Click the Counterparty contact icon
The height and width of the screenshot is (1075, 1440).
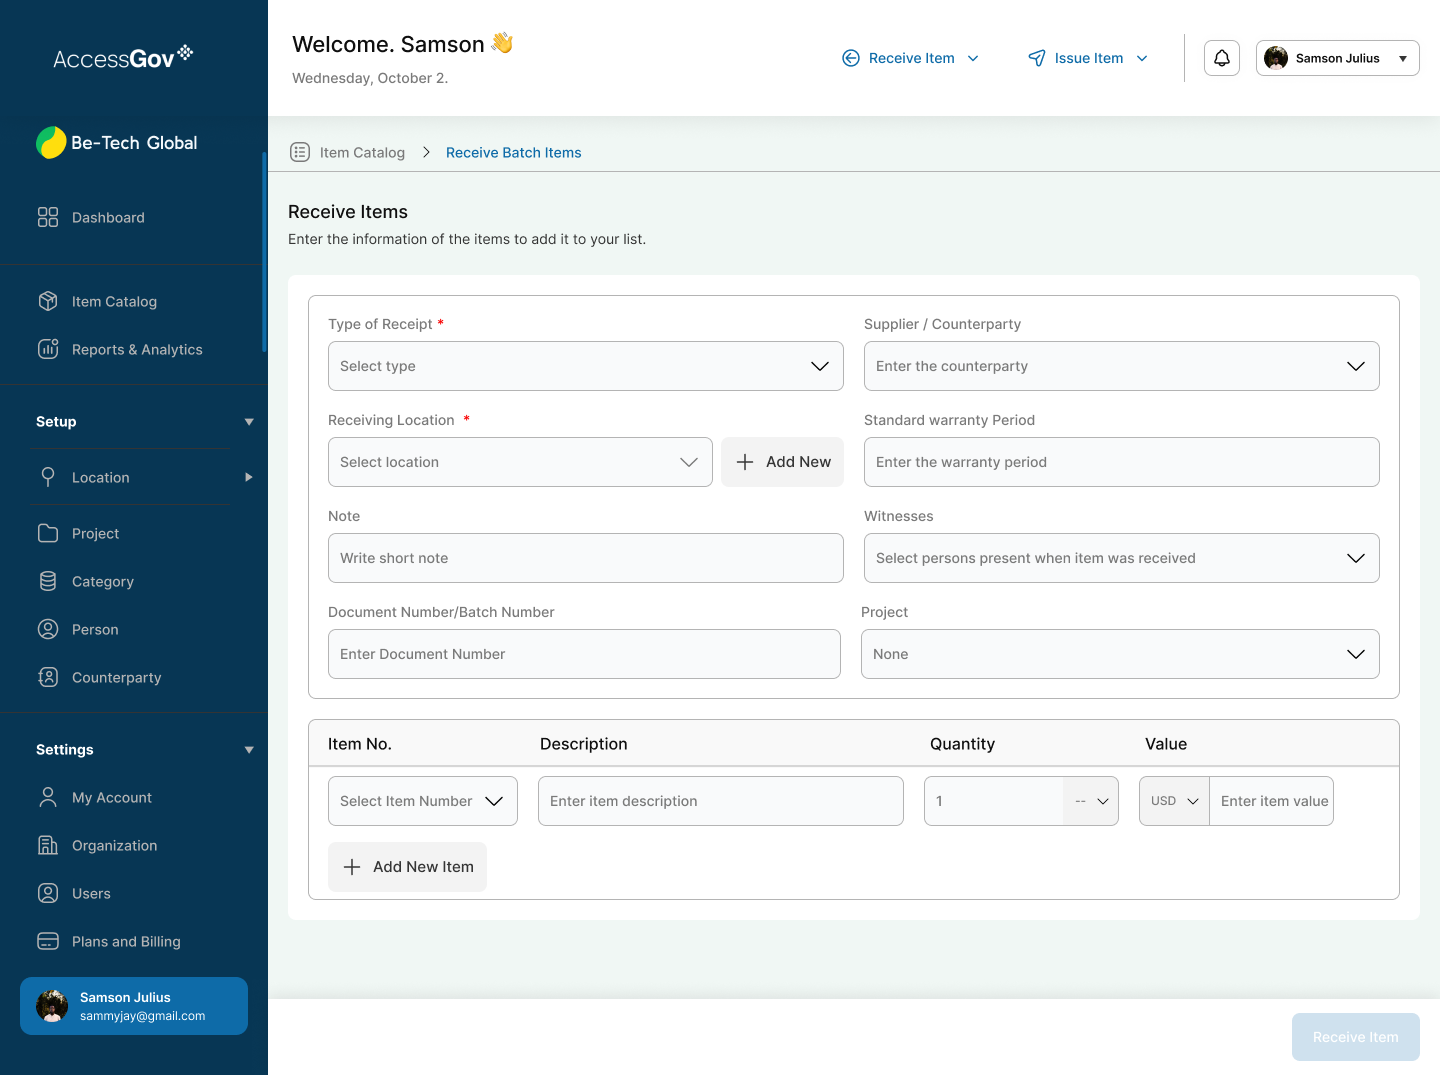click(x=48, y=677)
